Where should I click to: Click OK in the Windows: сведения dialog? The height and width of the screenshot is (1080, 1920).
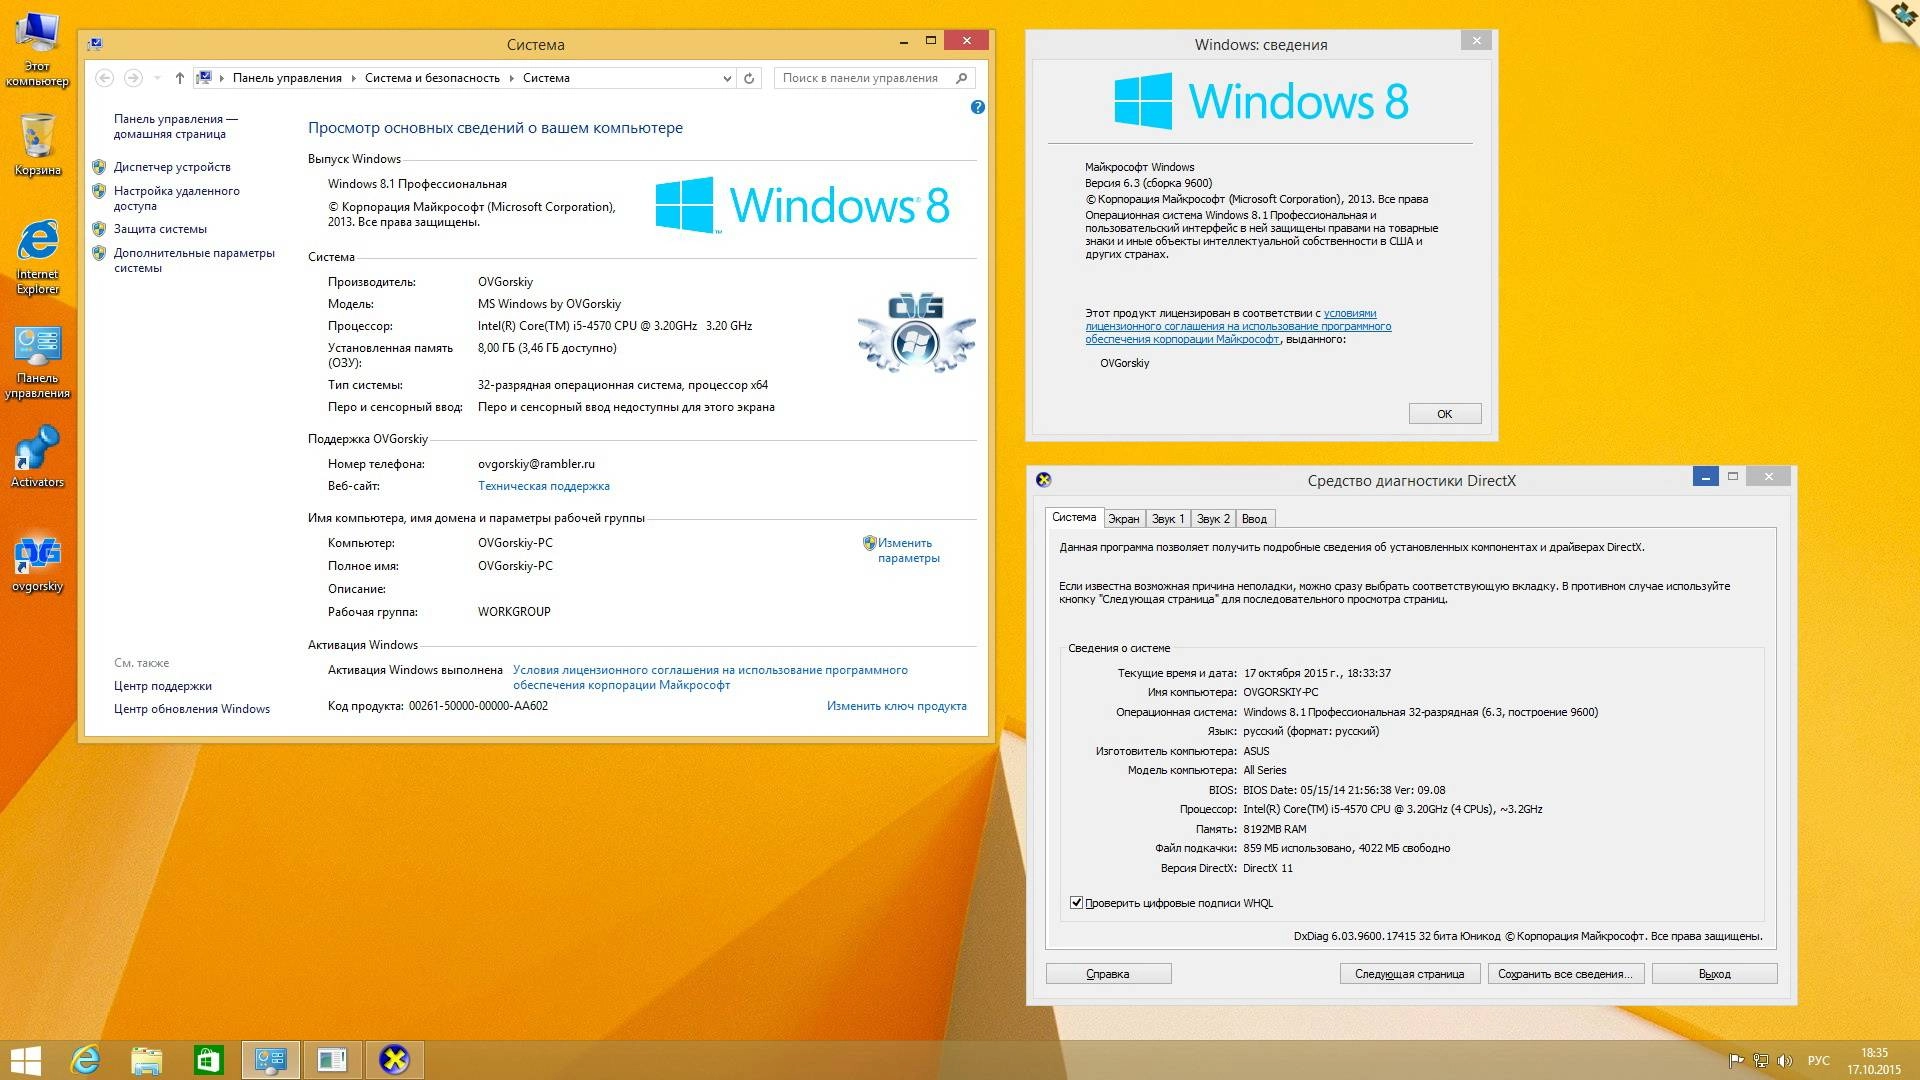[x=1445, y=414]
